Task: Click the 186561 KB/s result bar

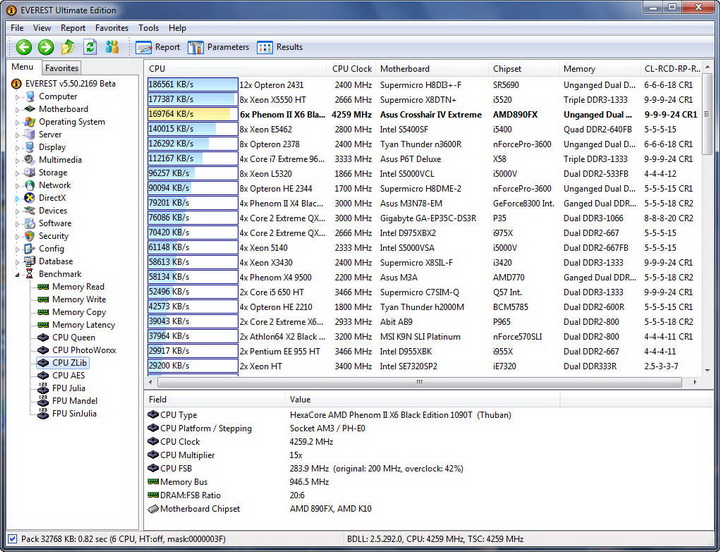Action: 192,84
